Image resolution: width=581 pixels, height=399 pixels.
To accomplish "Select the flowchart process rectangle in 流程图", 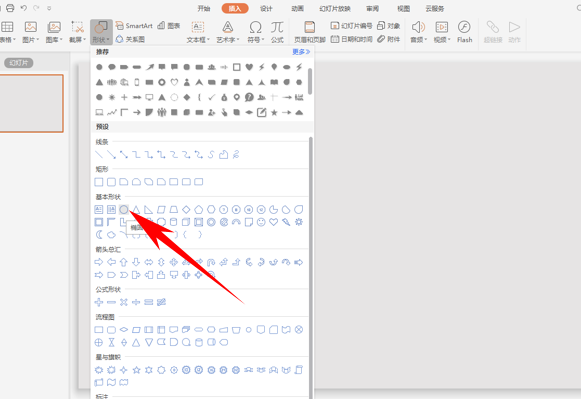I will point(99,330).
